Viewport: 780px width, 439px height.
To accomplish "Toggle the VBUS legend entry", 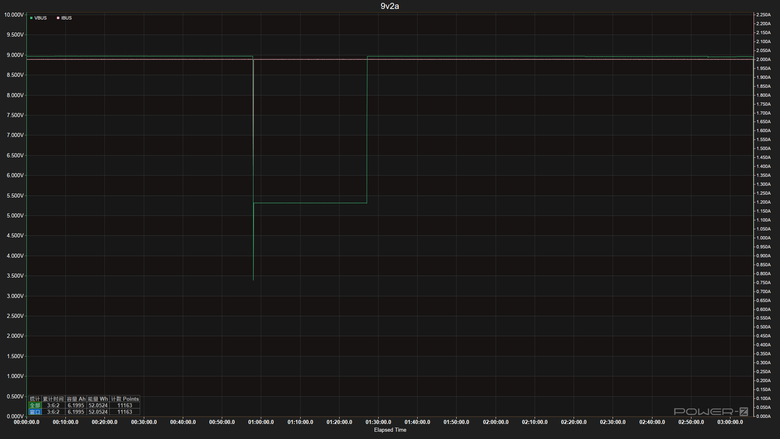I will click(38, 18).
